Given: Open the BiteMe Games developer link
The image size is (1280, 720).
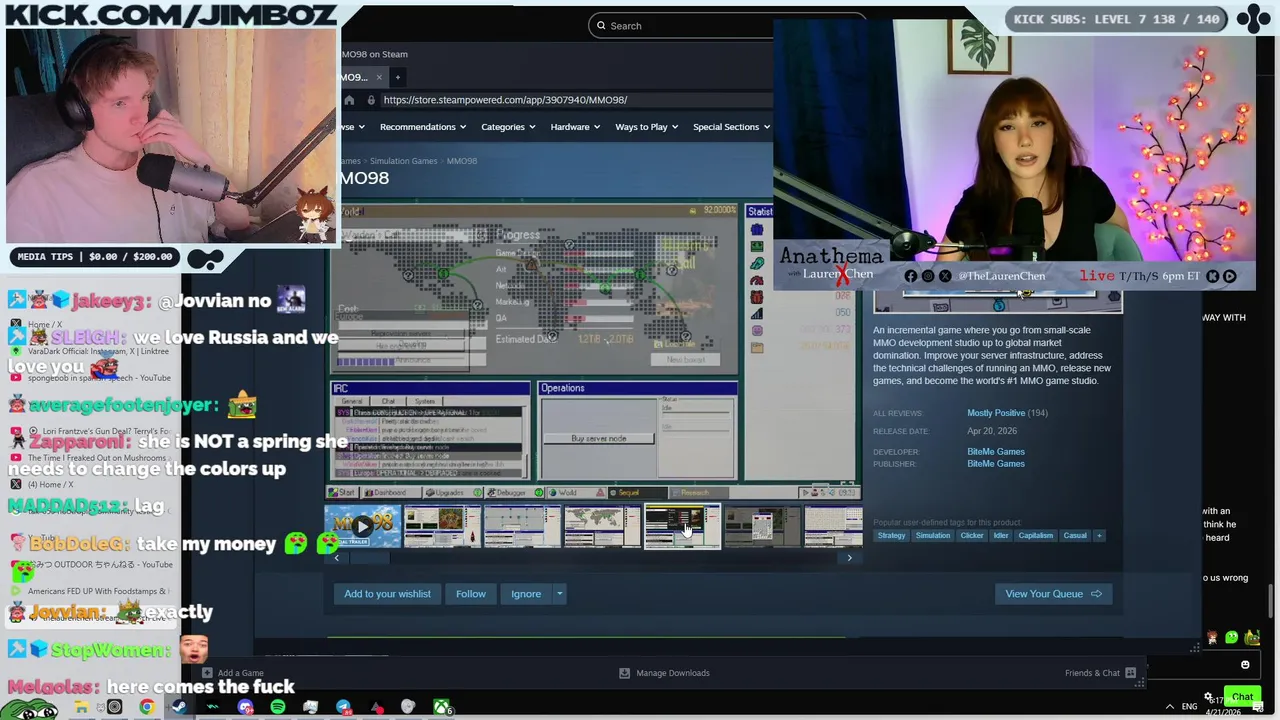Looking at the screenshot, I should click(x=995, y=452).
